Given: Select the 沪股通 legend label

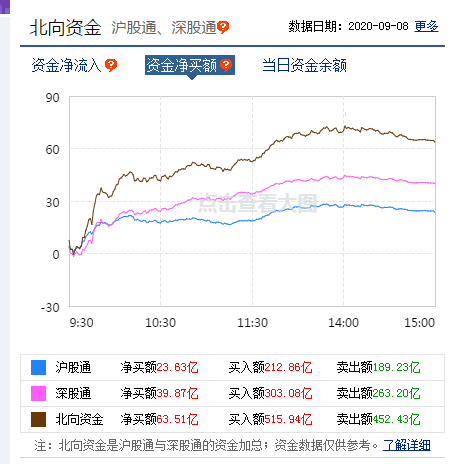Looking at the screenshot, I should point(73,367).
